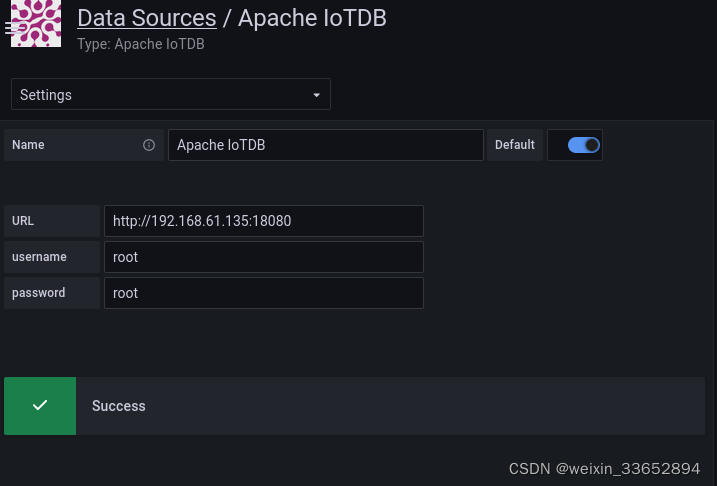Image resolution: width=717 pixels, height=486 pixels.
Task: Click the password input field
Action: (264, 293)
